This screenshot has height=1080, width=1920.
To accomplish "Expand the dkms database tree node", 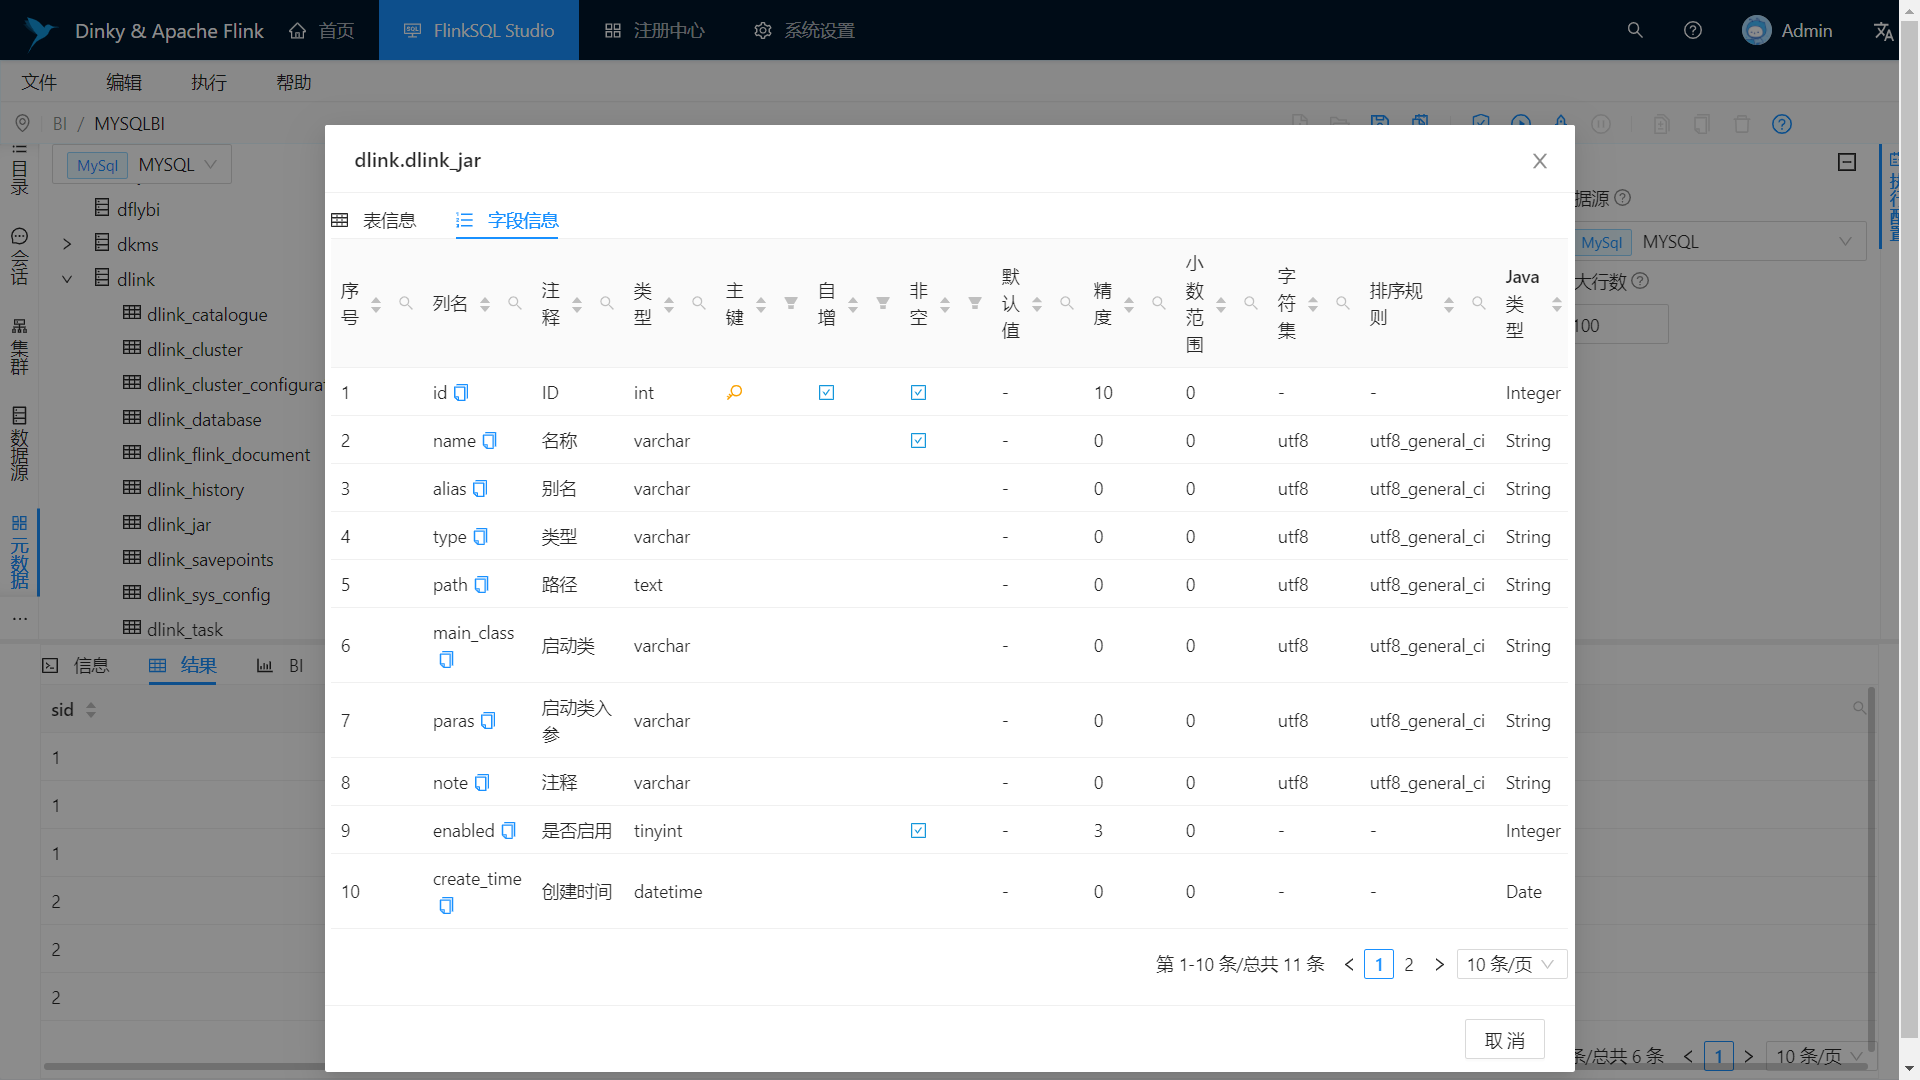I will pos(67,245).
